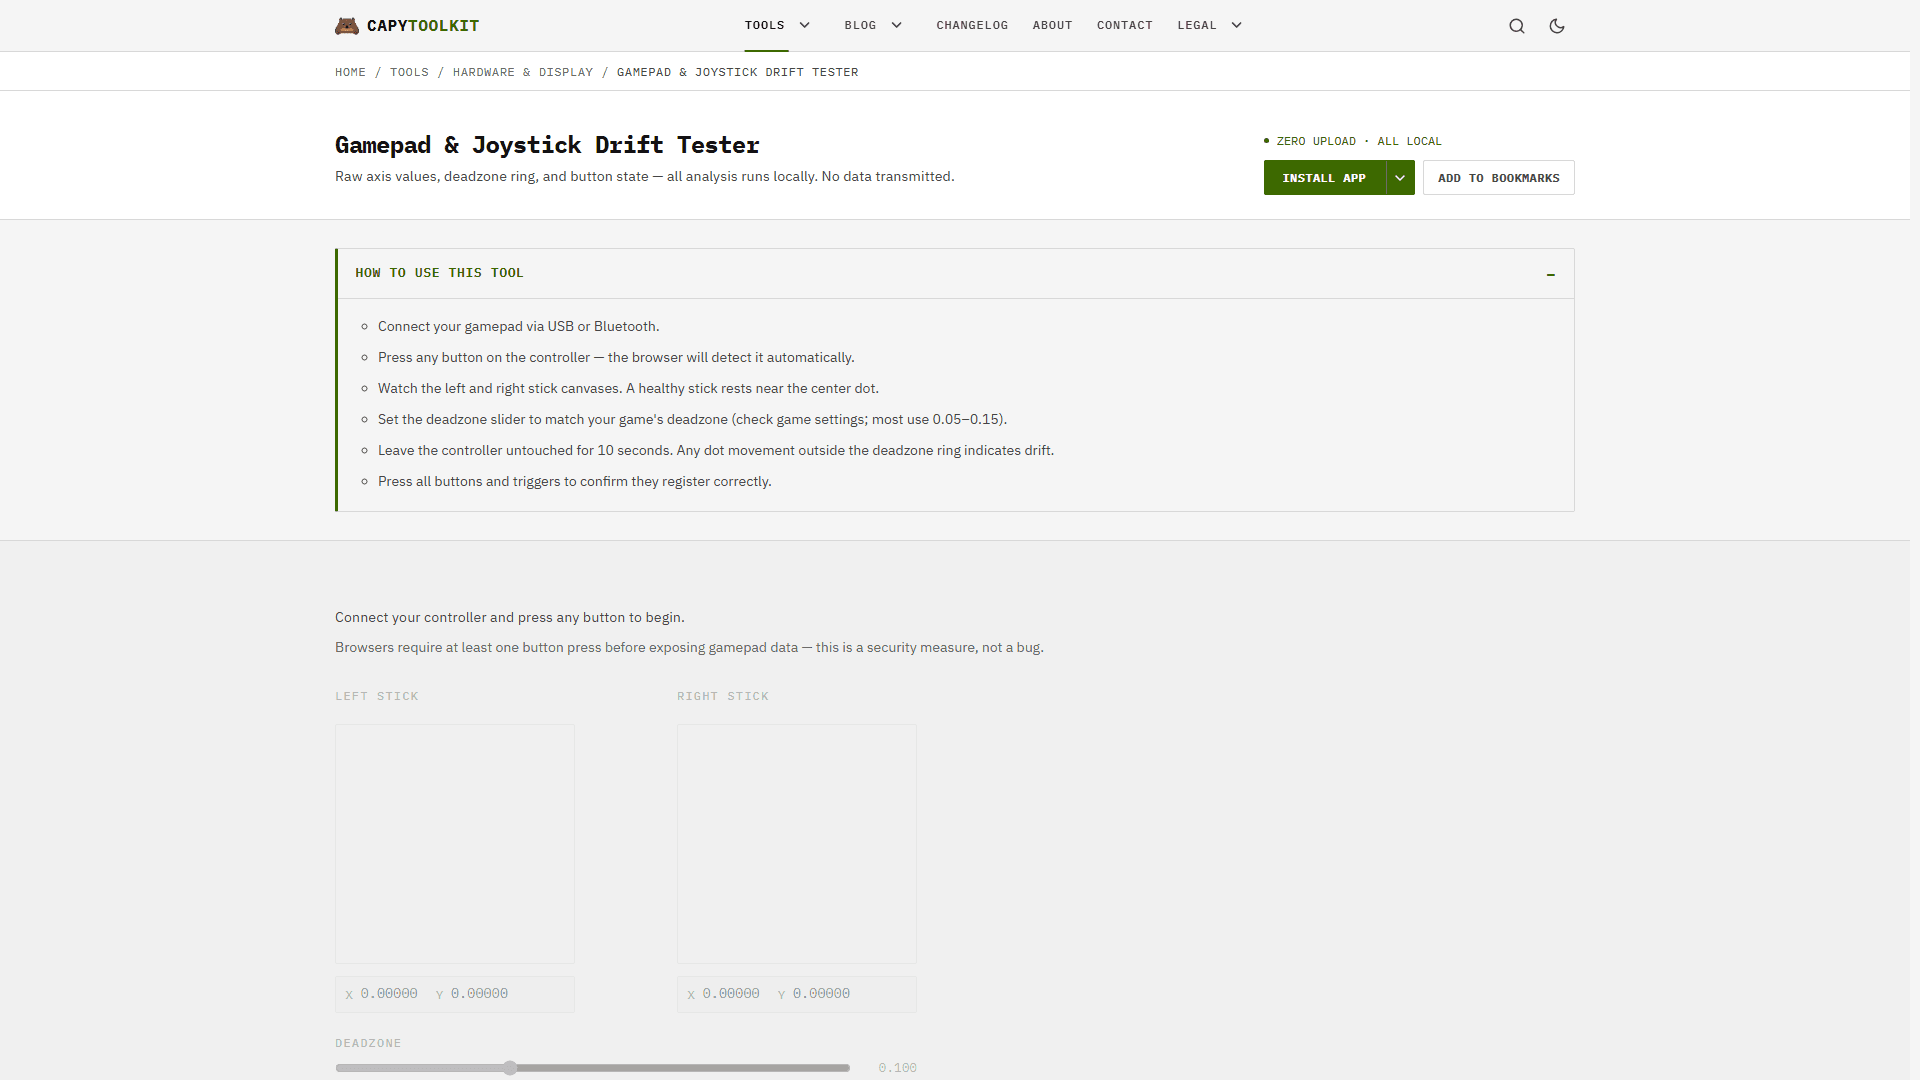Expand the Legal menu chevron

pos(1236,25)
